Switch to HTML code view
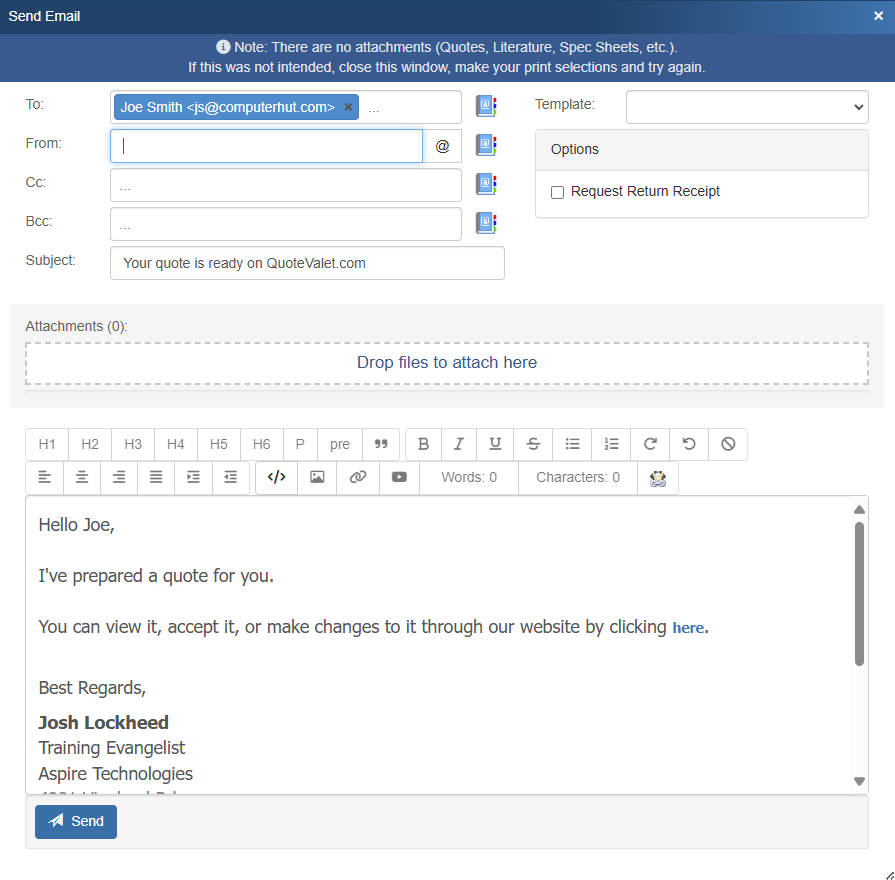Viewport: 895px width, 880px height. point(277,477)
